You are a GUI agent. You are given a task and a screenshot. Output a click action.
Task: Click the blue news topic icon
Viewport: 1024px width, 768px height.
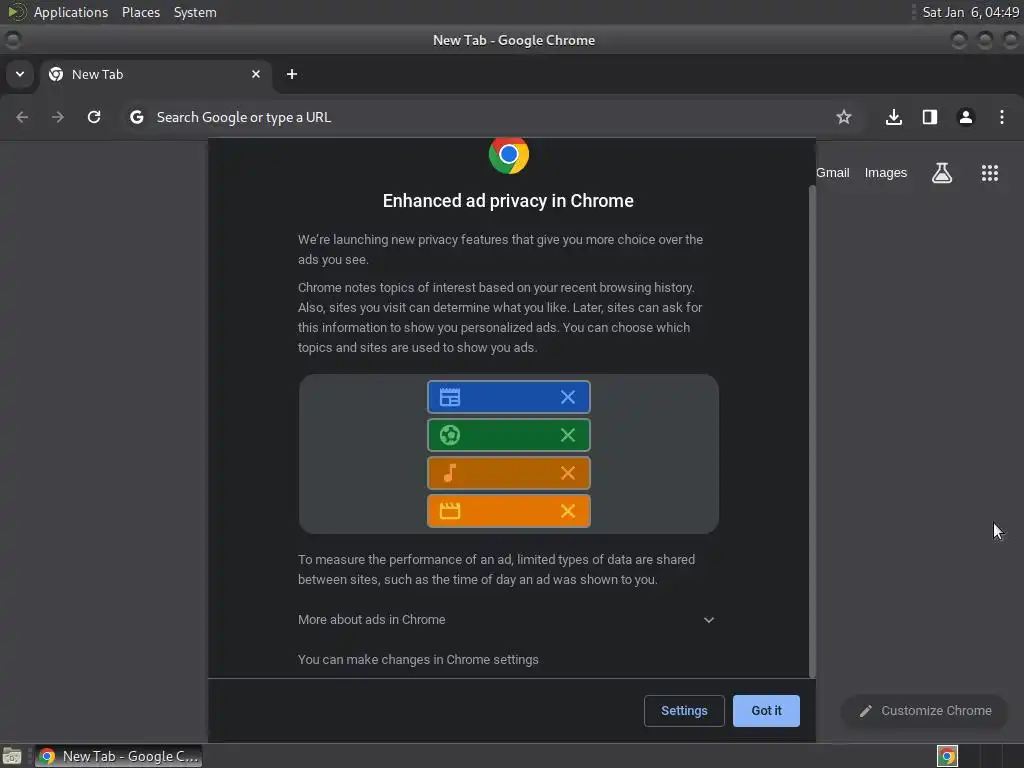click(x=450, y=397)
